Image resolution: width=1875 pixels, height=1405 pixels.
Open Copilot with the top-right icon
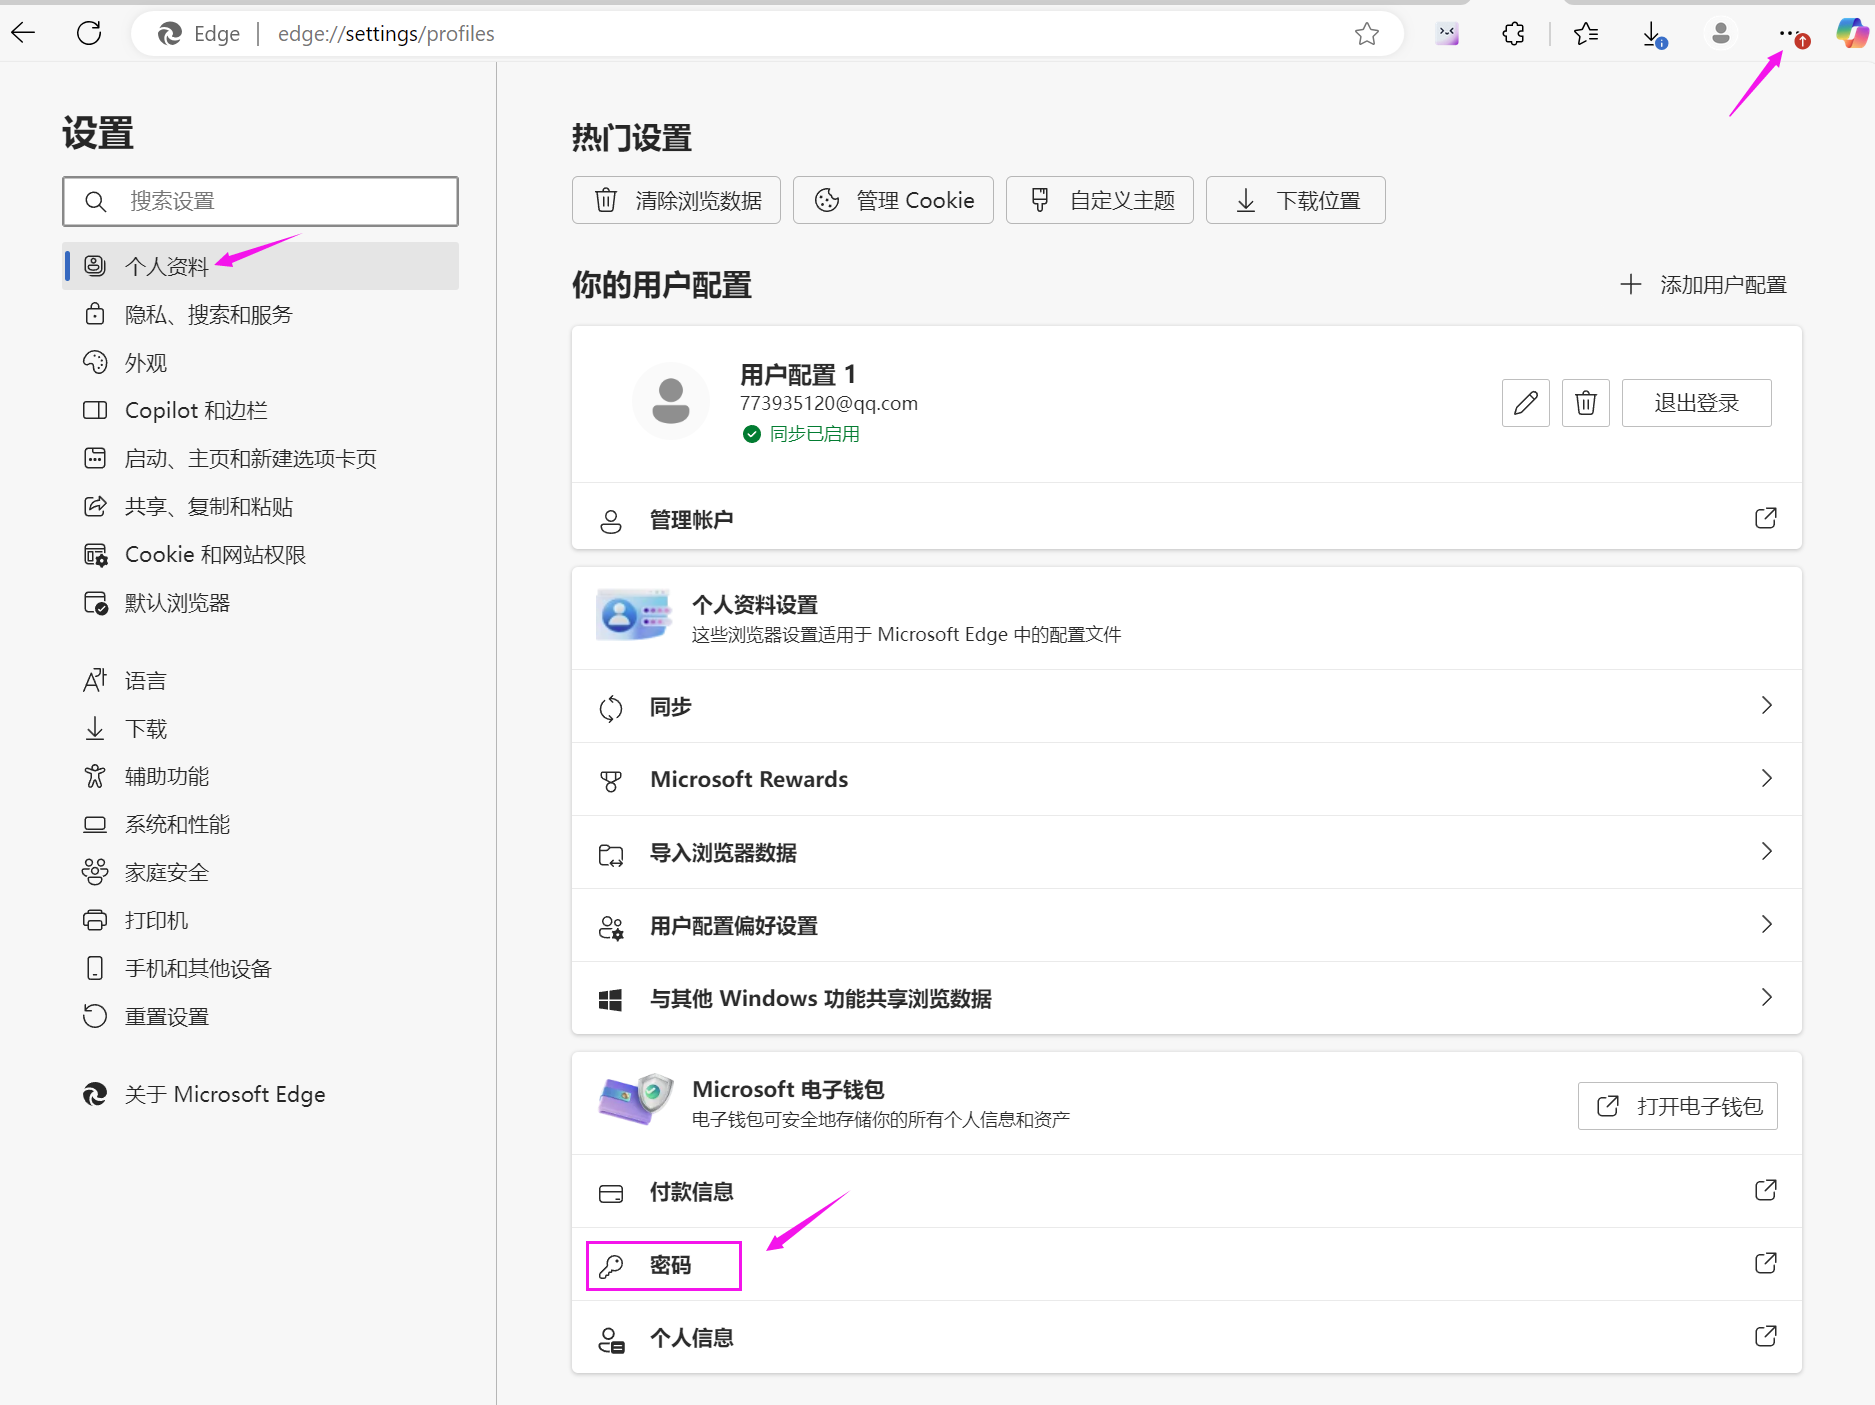1851,33
